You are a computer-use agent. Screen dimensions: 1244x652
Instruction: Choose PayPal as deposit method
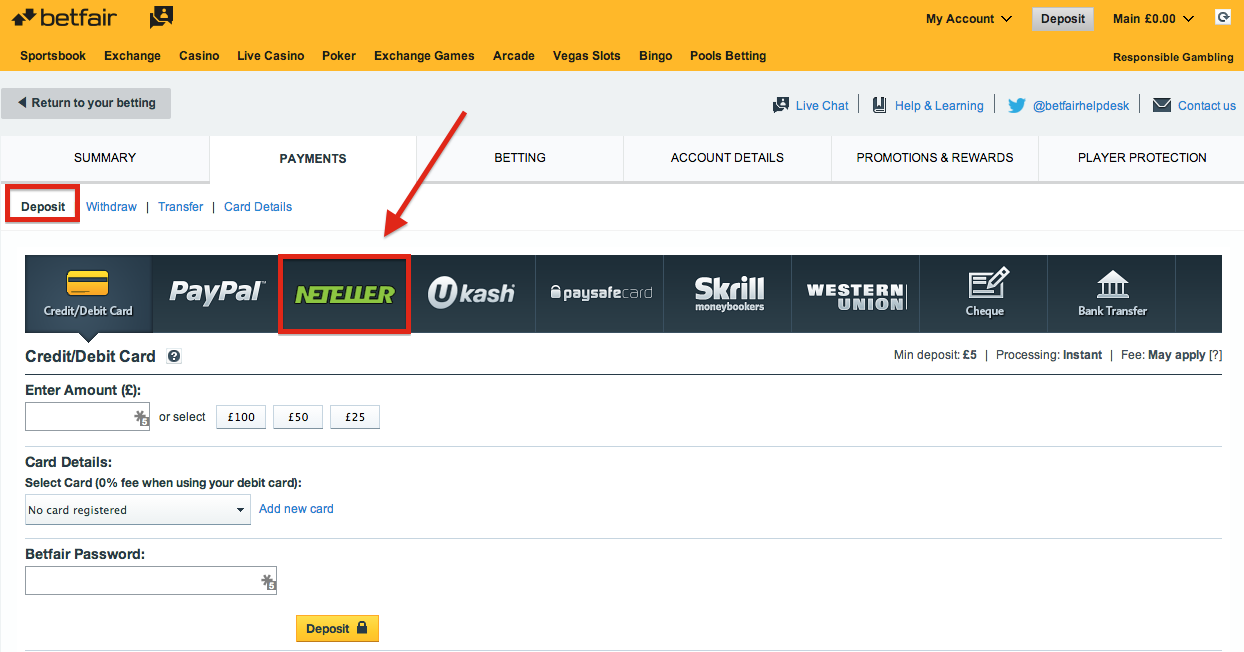[216, 293]
